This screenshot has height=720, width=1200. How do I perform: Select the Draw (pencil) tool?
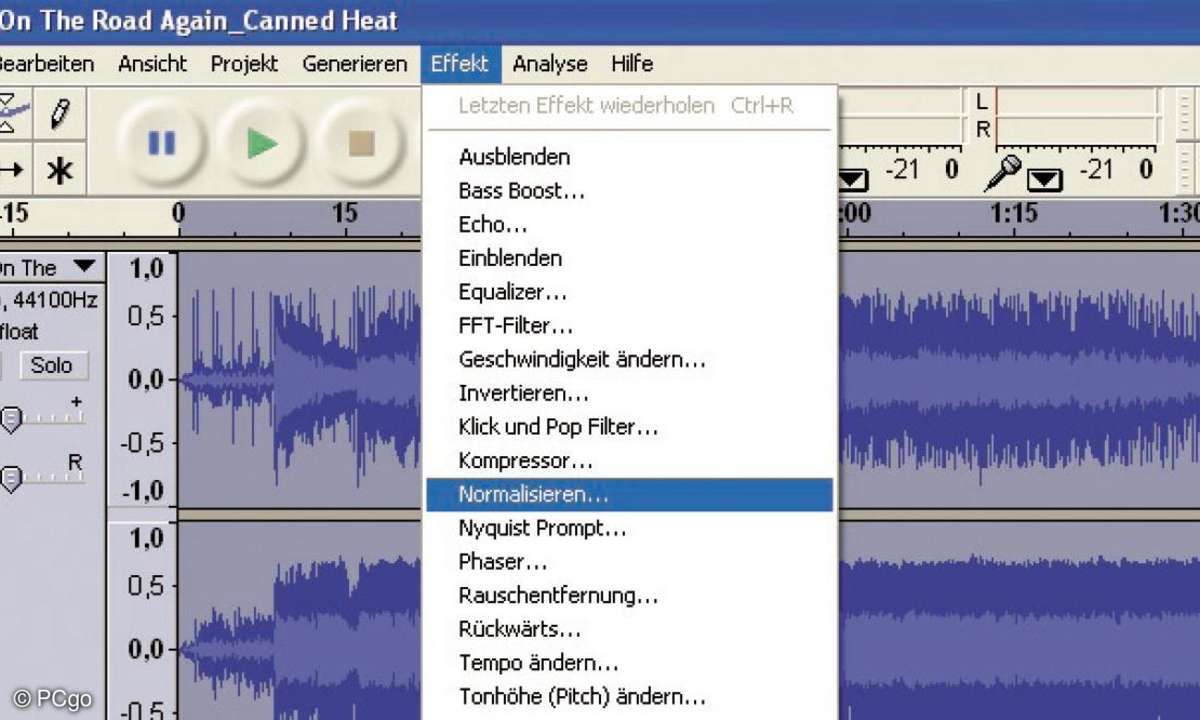click(62, 114)
